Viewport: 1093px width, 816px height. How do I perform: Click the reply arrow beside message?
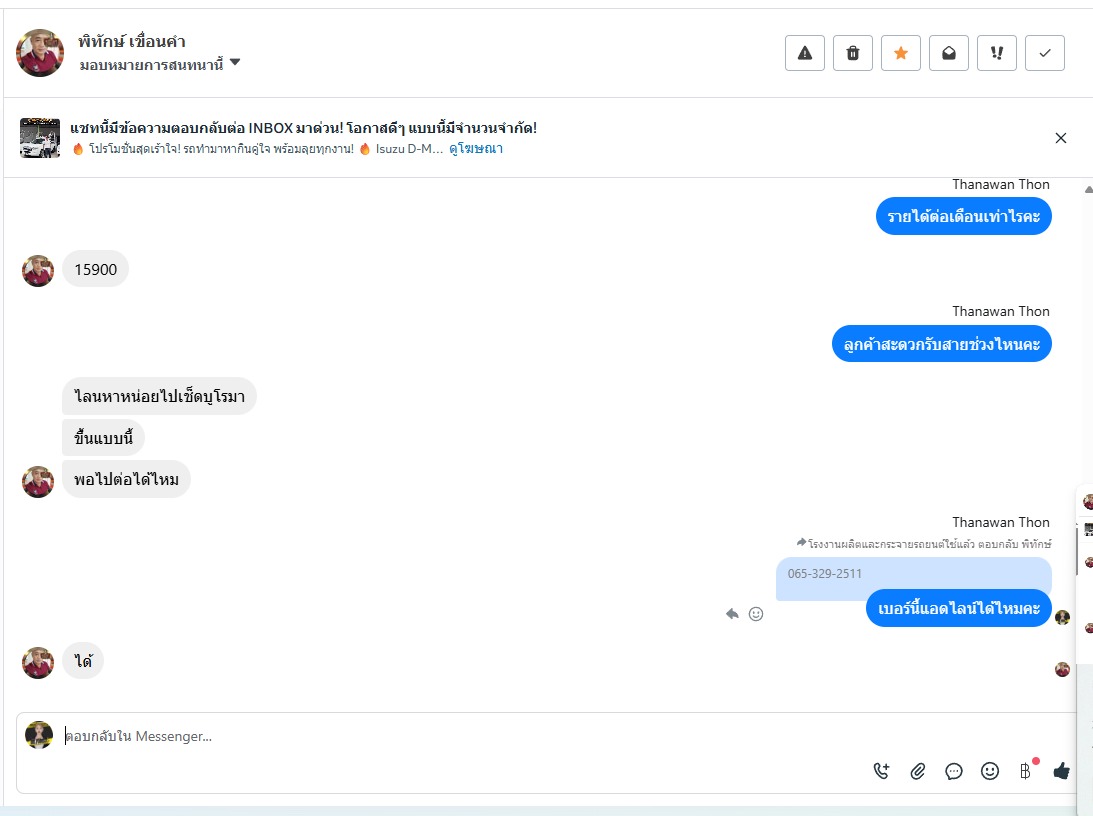click(732, 614)
